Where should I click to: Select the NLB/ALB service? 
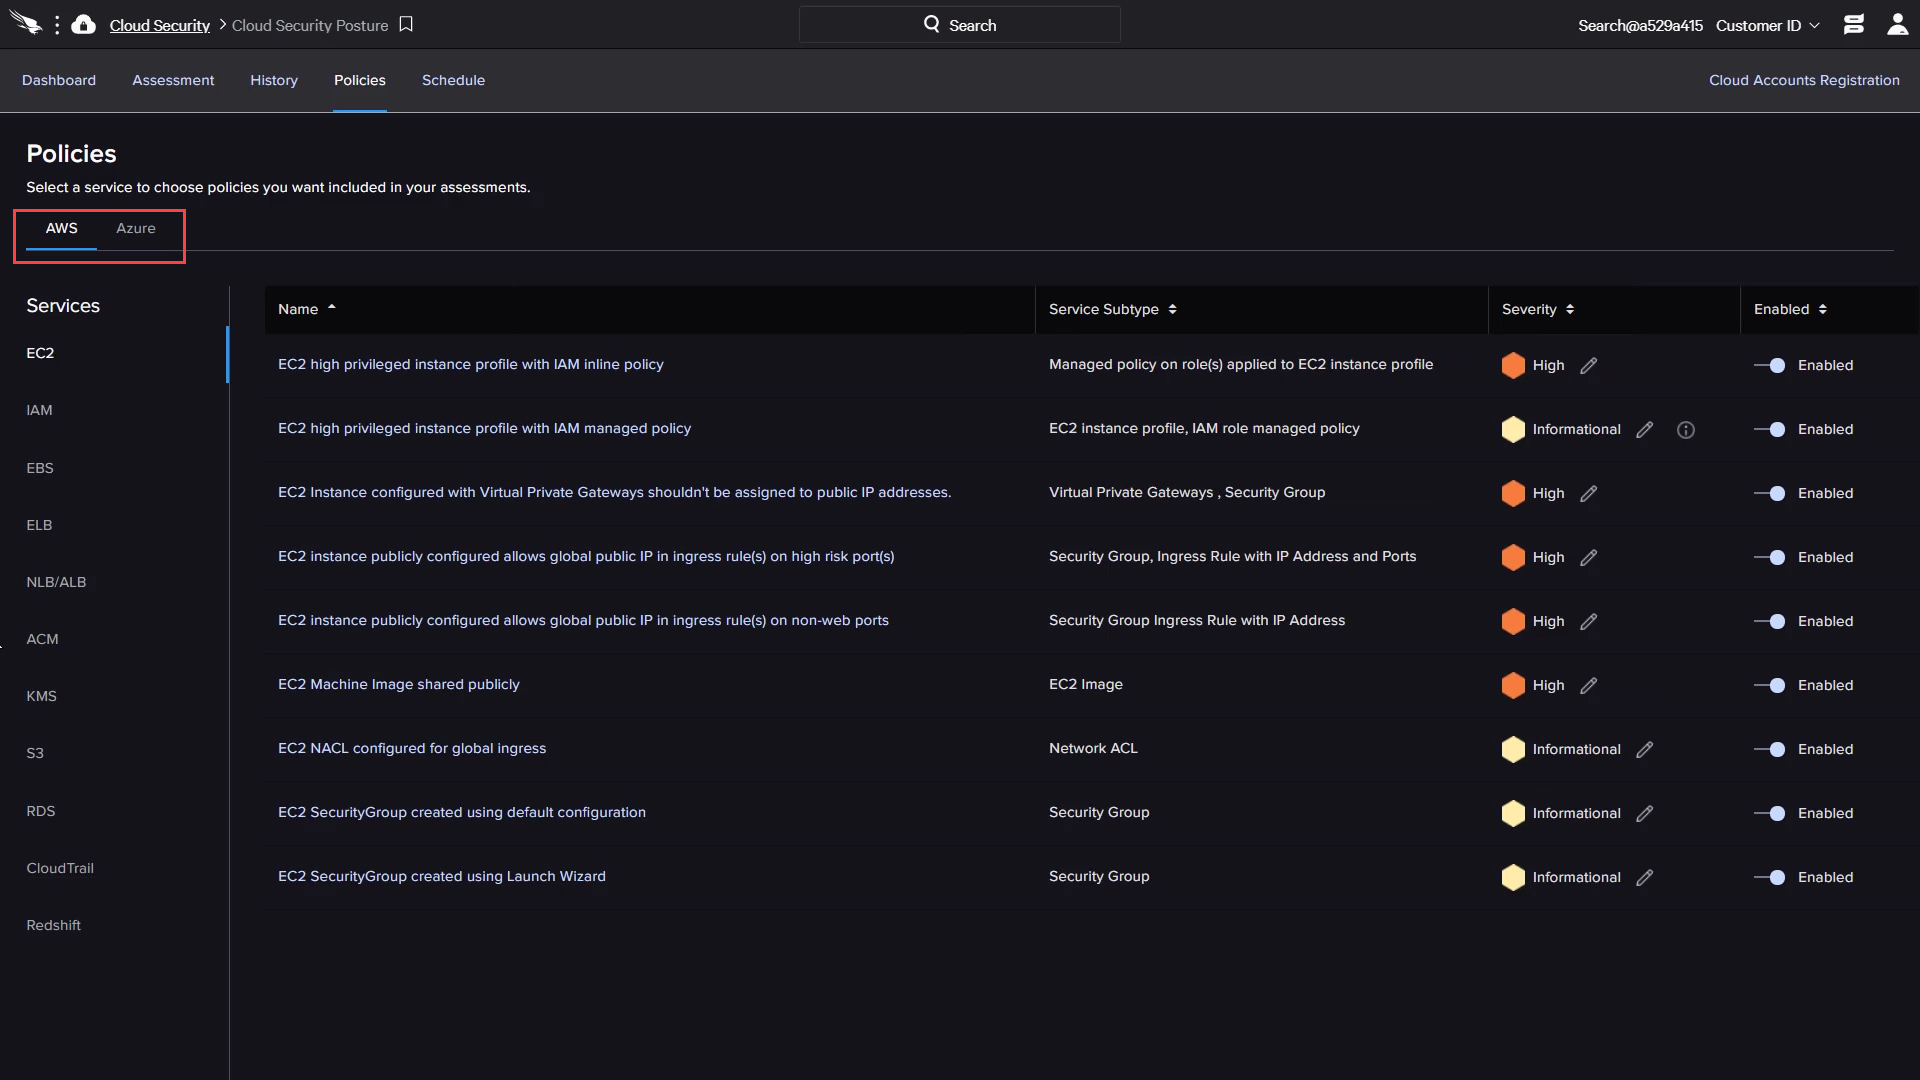click(x=56, y=582)
